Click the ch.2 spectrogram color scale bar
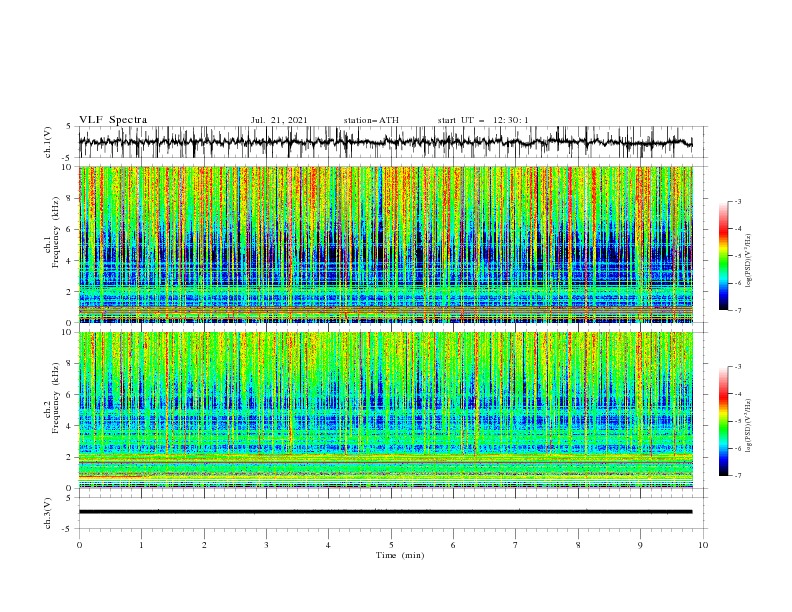Screen dimensions: 792x612 point(723,421)
